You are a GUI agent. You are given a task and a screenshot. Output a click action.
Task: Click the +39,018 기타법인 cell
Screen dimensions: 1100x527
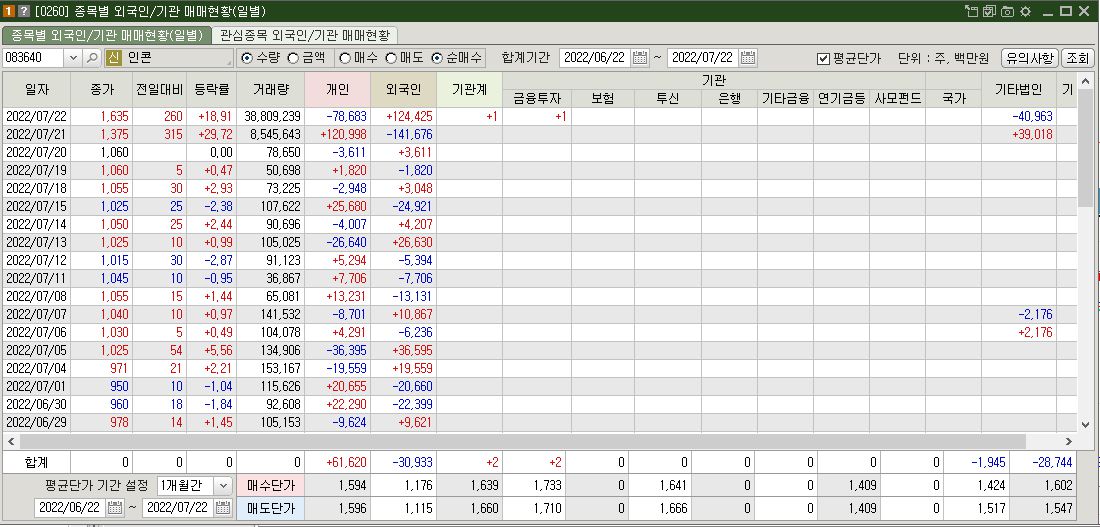1019,134
